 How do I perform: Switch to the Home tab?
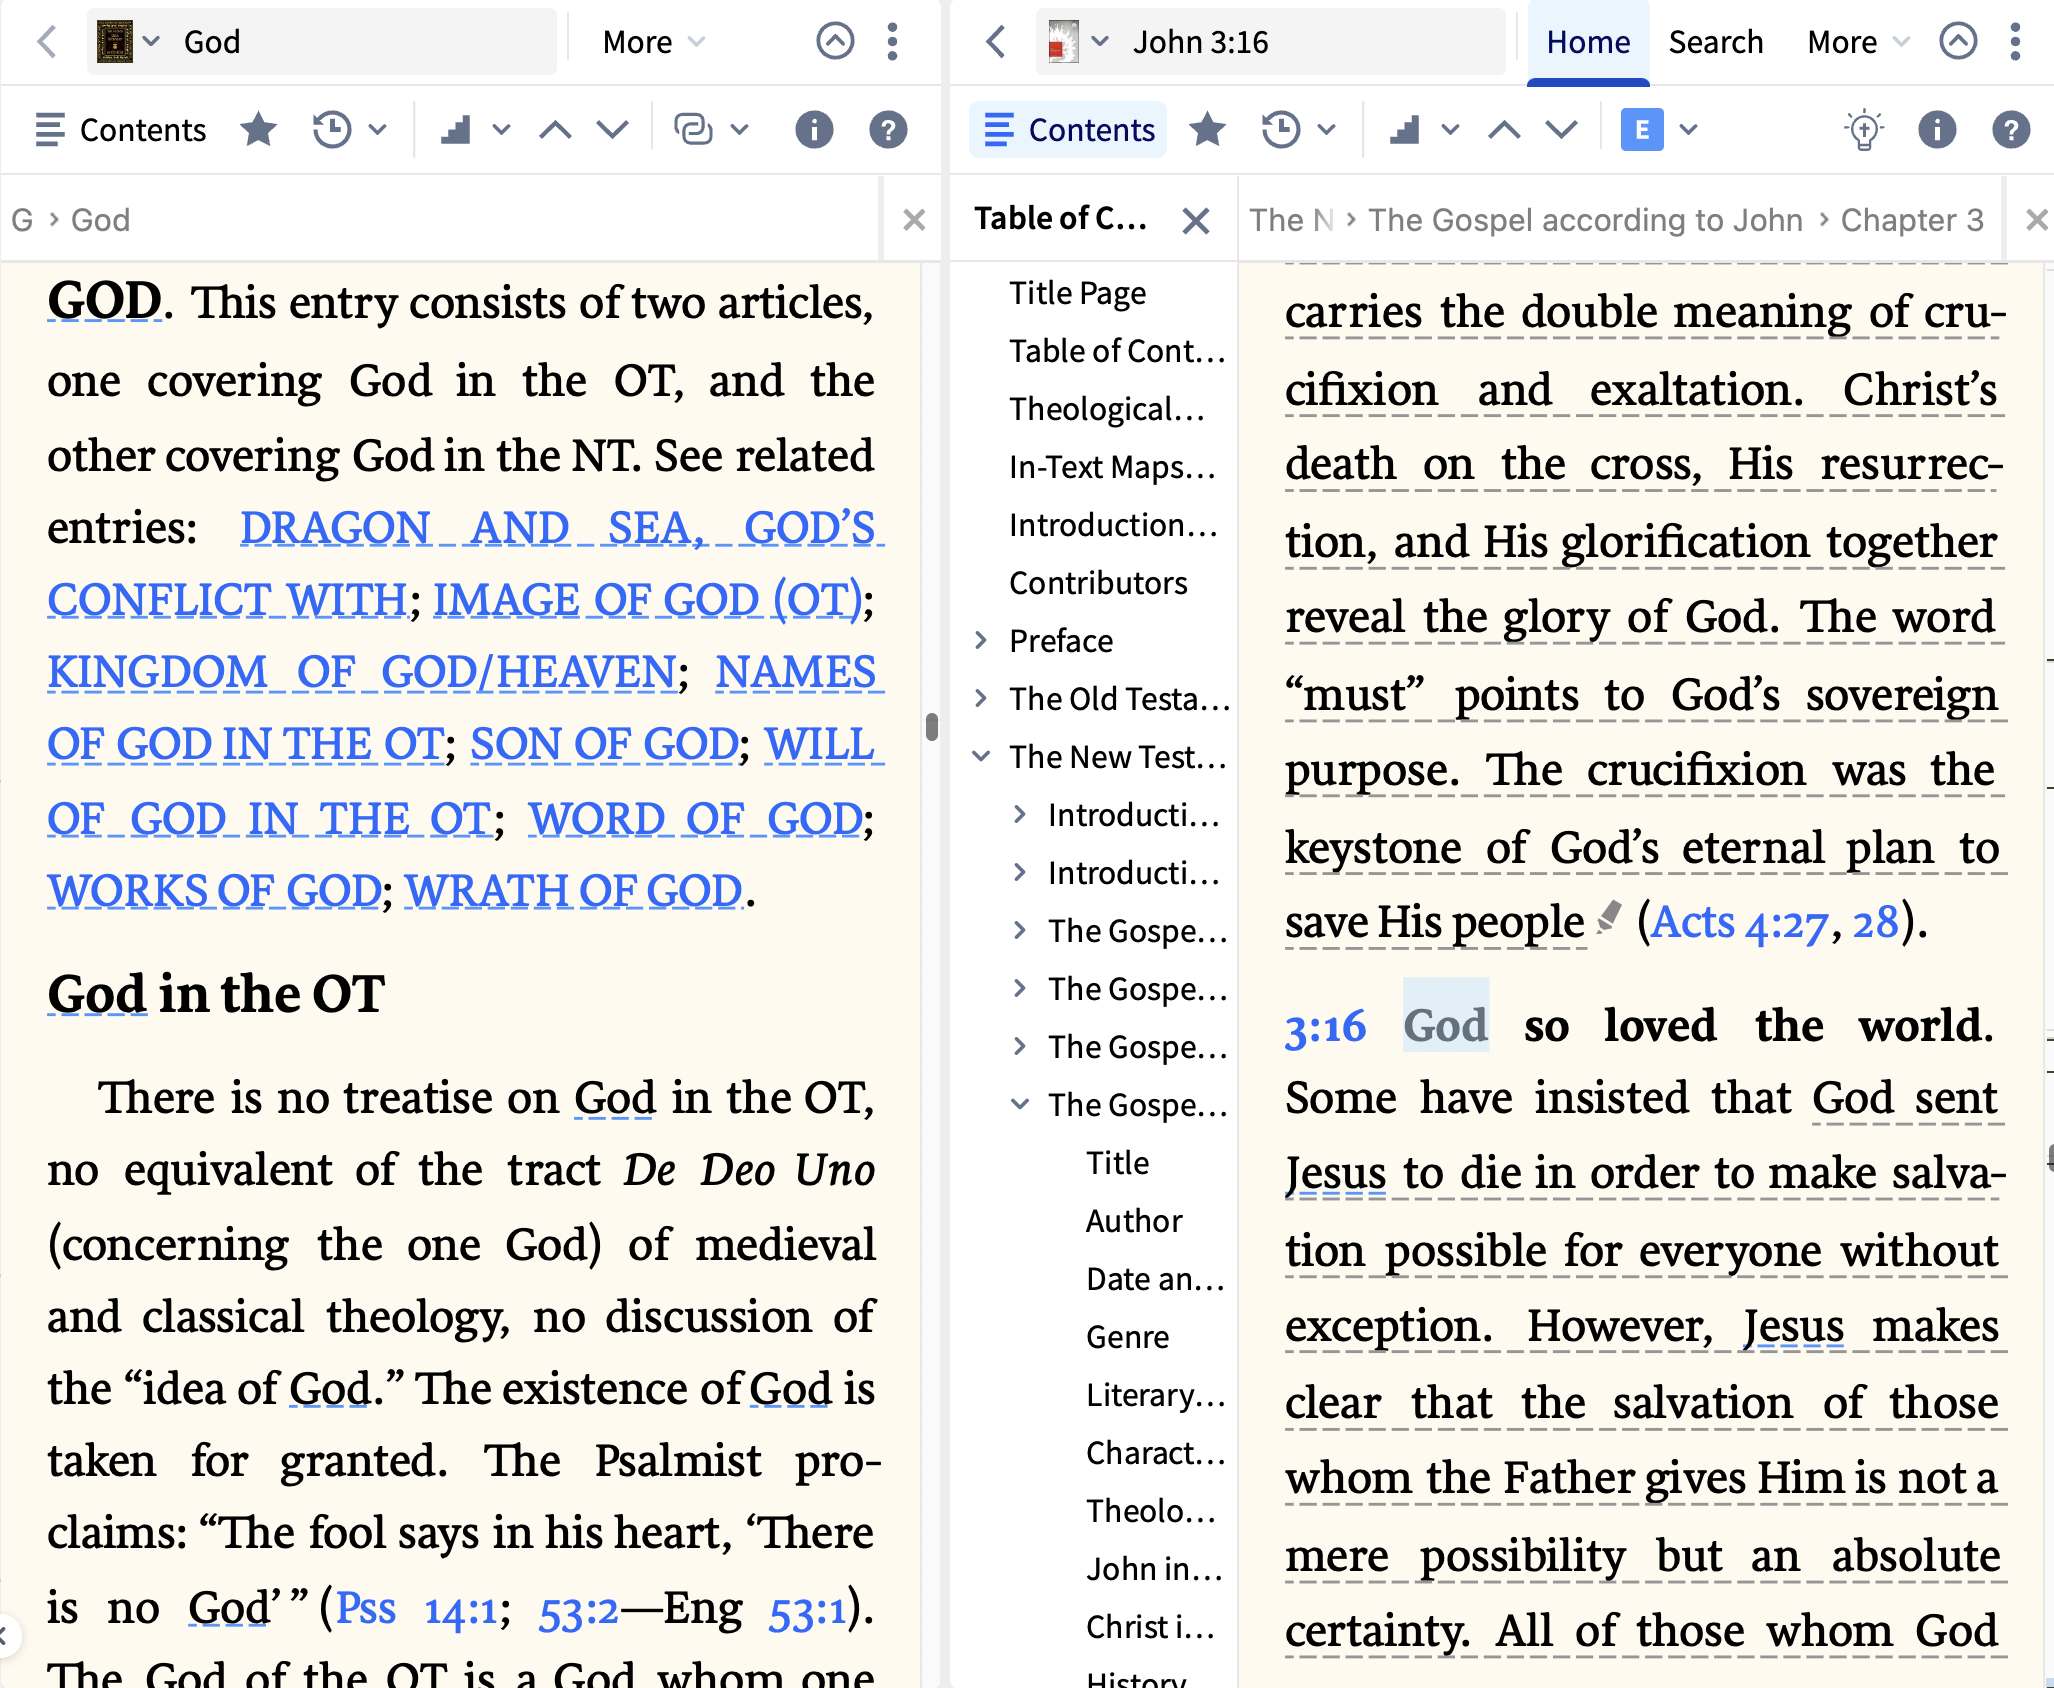(1588, 42)
